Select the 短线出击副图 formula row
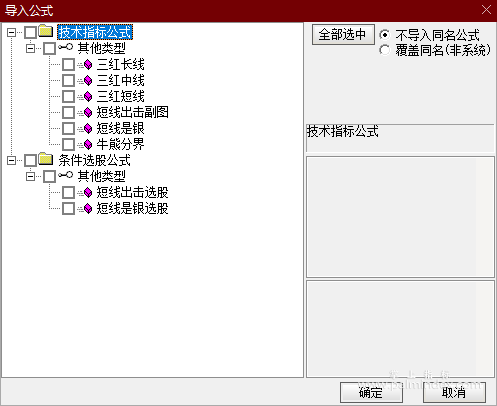497x406 pixels. (x=133, y=112)
